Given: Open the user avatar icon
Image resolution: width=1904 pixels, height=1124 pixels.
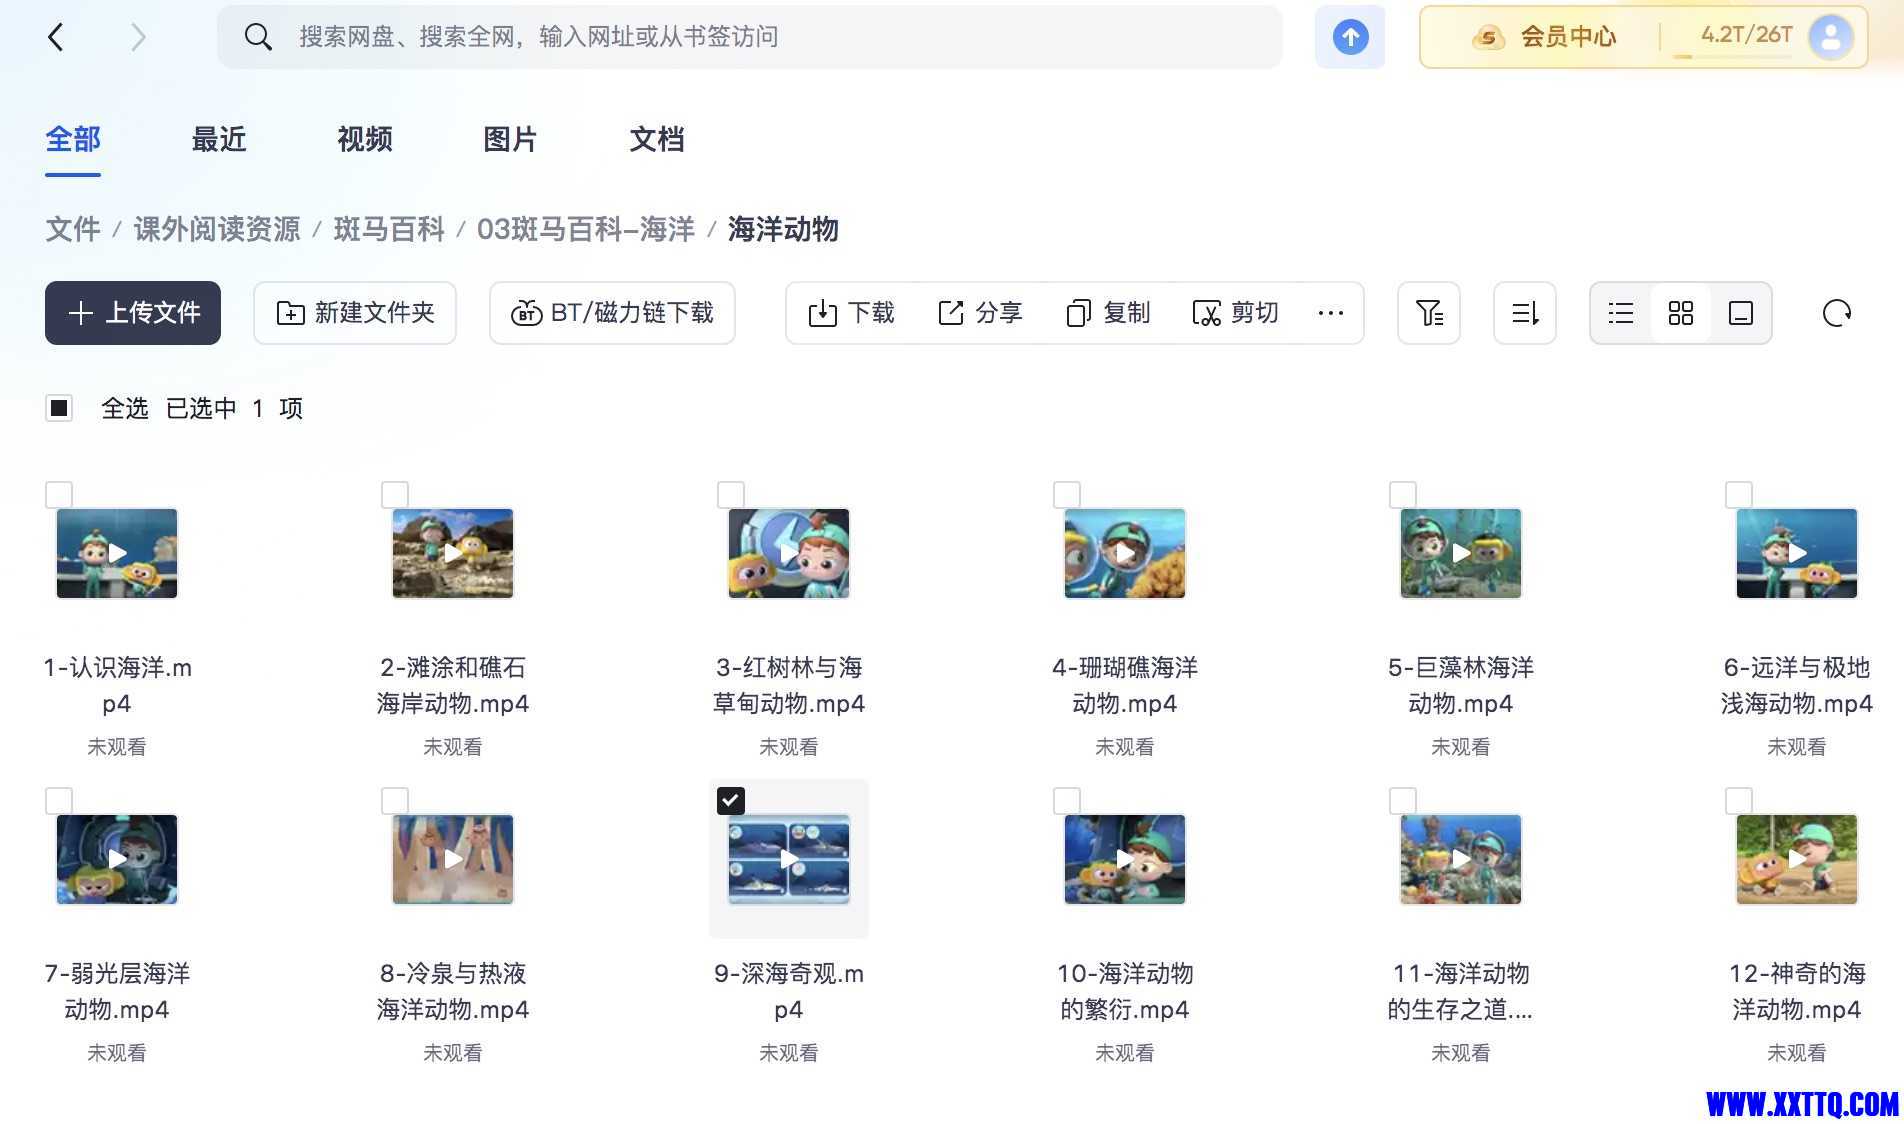Looking at the screenshot, I should 1831,37.
